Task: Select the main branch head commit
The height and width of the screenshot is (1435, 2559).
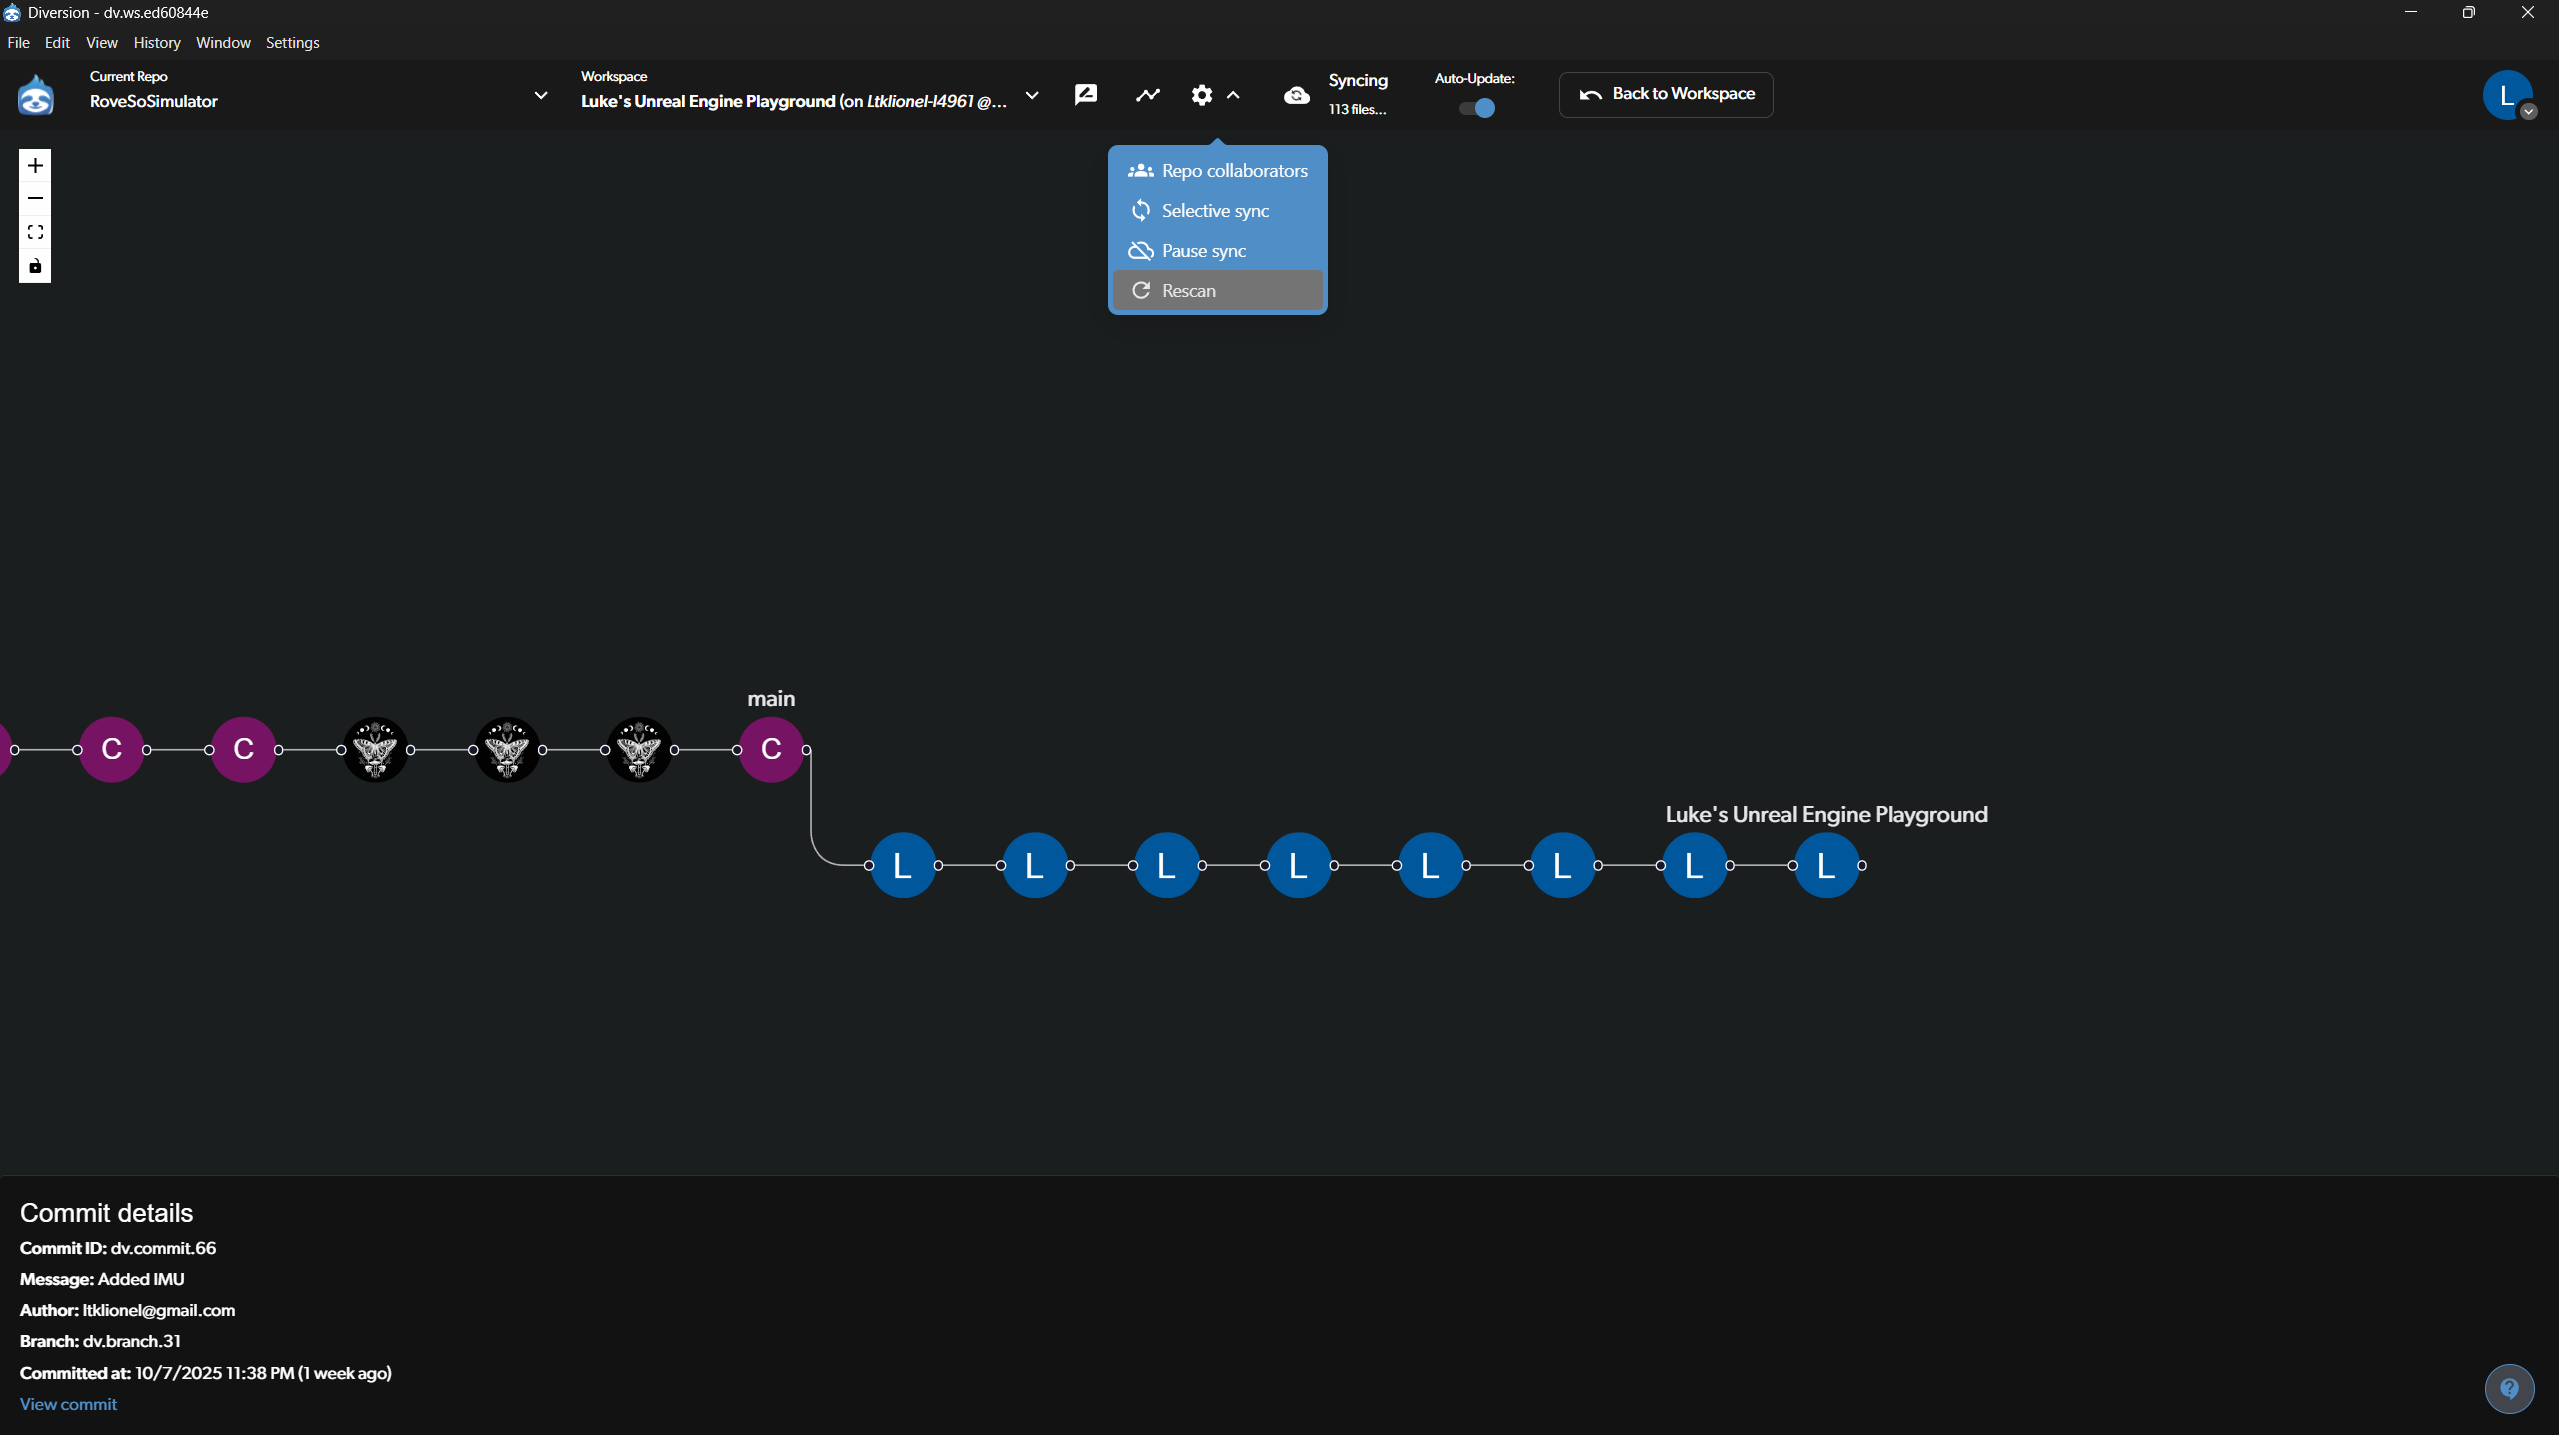Action: coord(771,749)
